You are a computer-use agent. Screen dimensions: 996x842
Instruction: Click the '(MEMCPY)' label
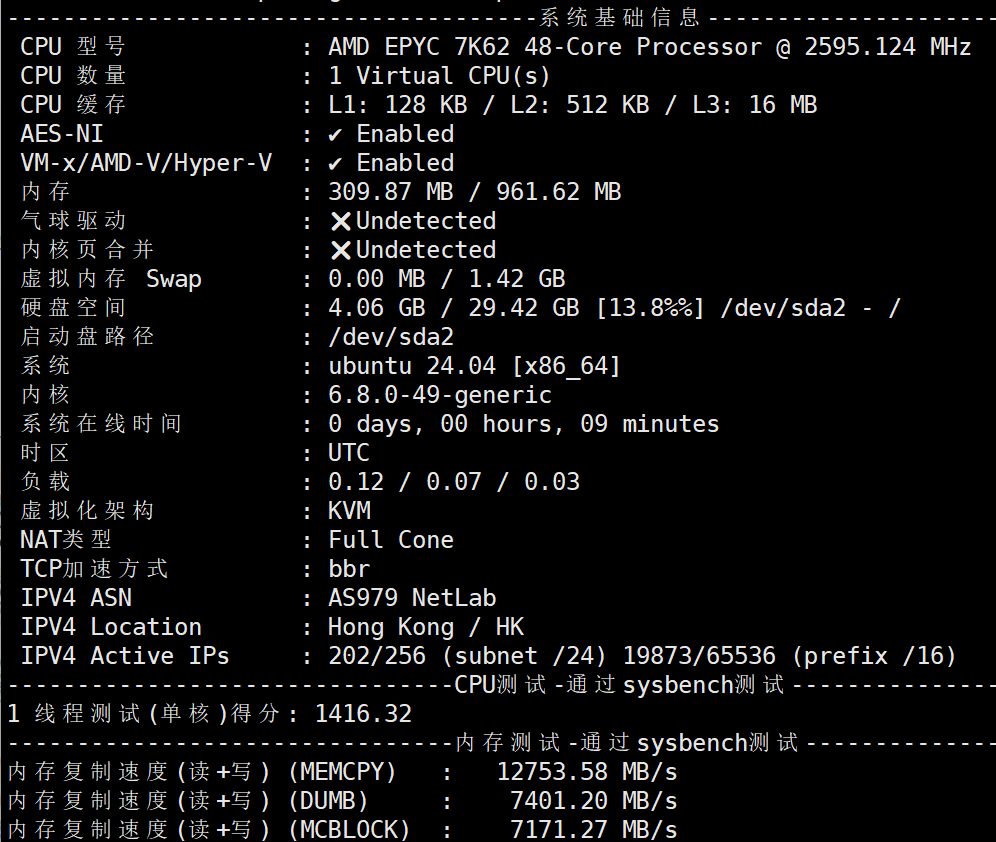[342, 772]
